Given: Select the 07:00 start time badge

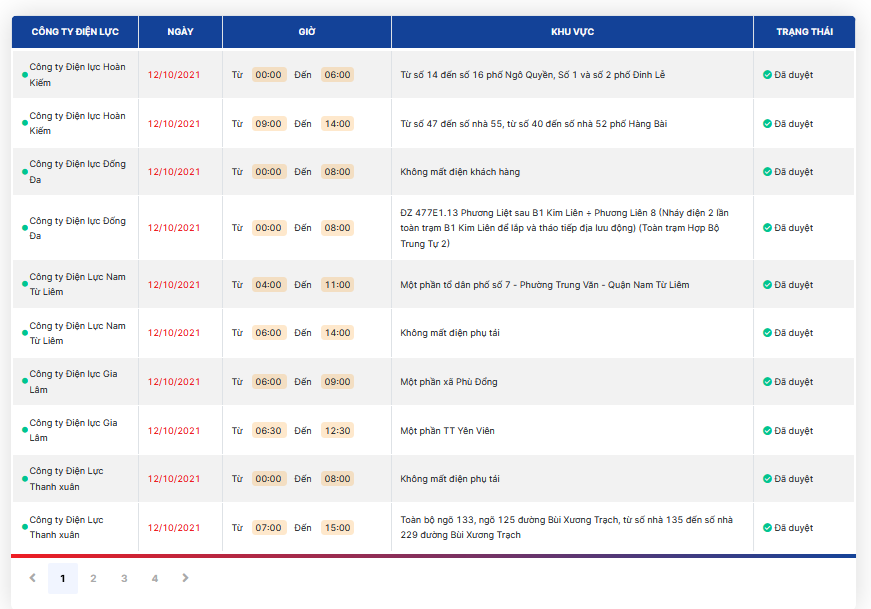Looking at the screenshot, I should pos(269,527).
